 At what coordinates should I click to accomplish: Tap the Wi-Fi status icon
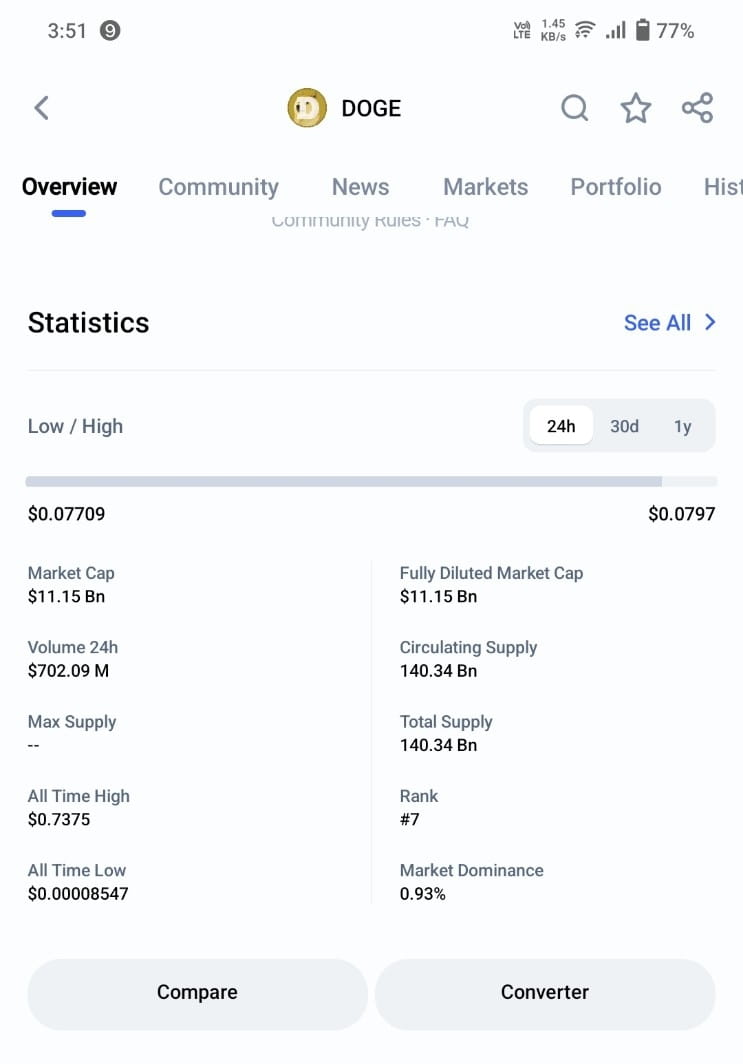click(x=585, y=31)
